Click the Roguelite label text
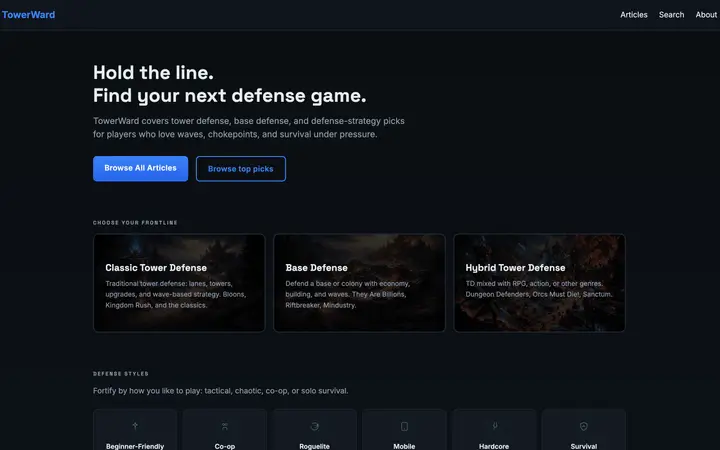The height and width of the screenshot is (450, 720). click(x=315, y=446)
